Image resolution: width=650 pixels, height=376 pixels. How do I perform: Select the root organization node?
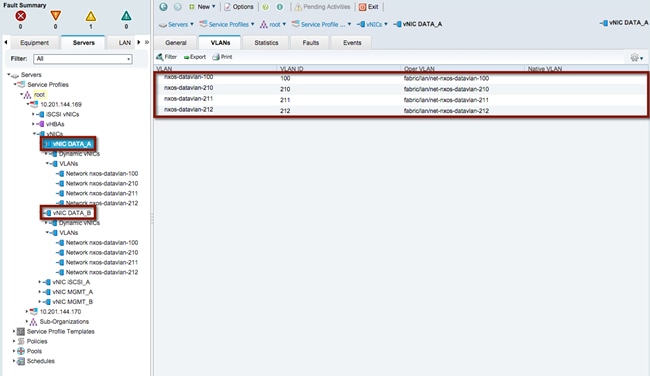point(39,95)
